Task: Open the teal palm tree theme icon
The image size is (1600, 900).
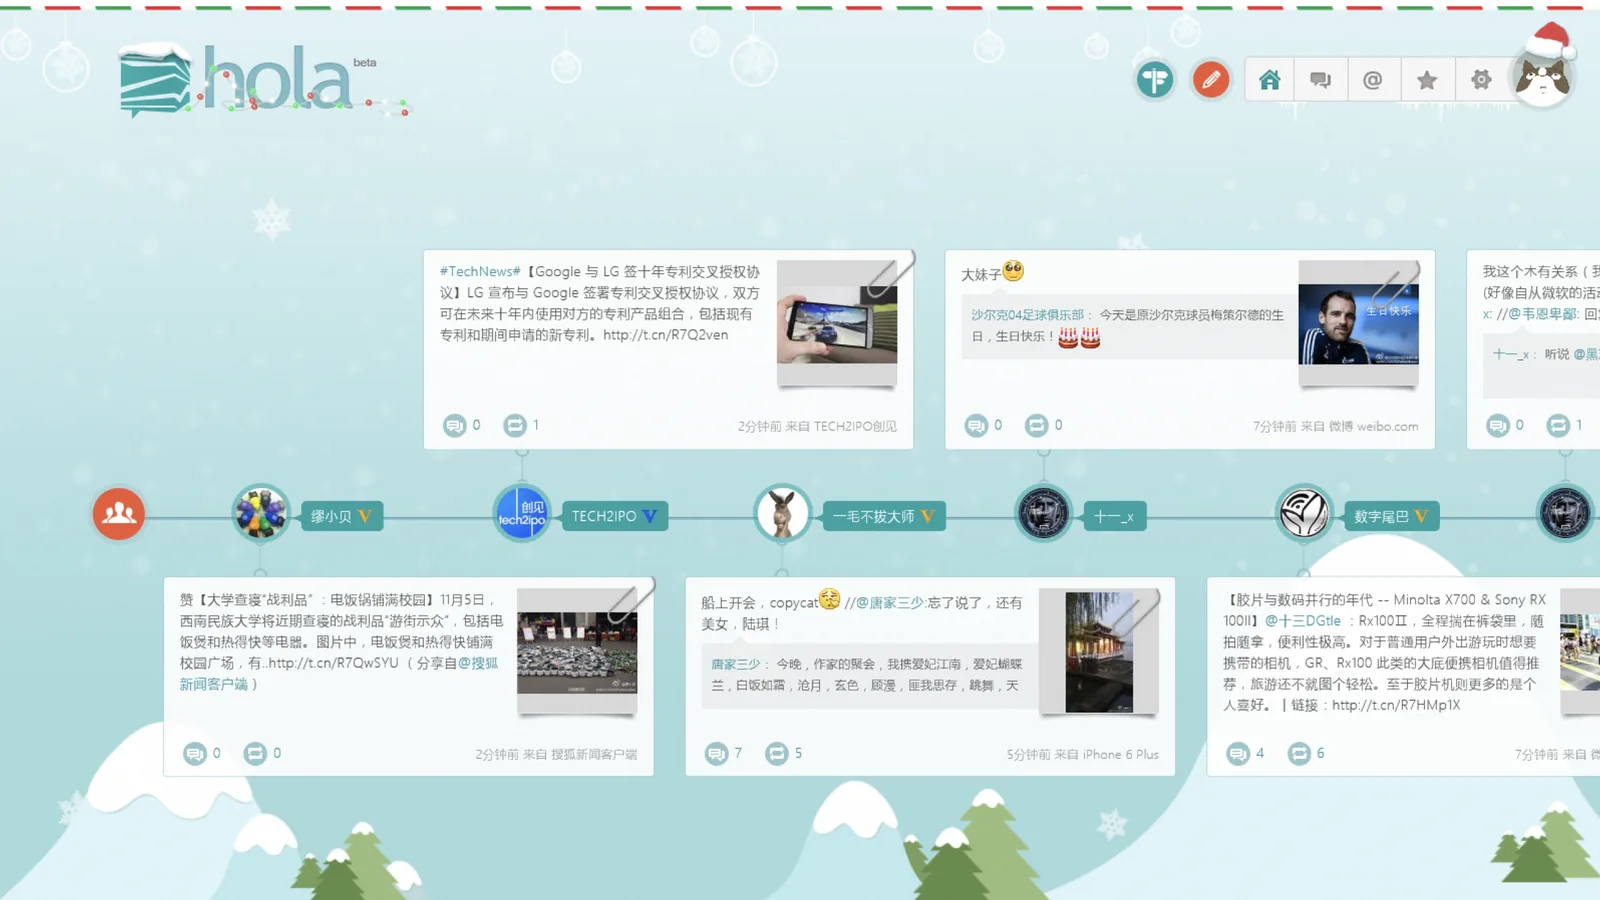Action: (x=1155, y=80)
